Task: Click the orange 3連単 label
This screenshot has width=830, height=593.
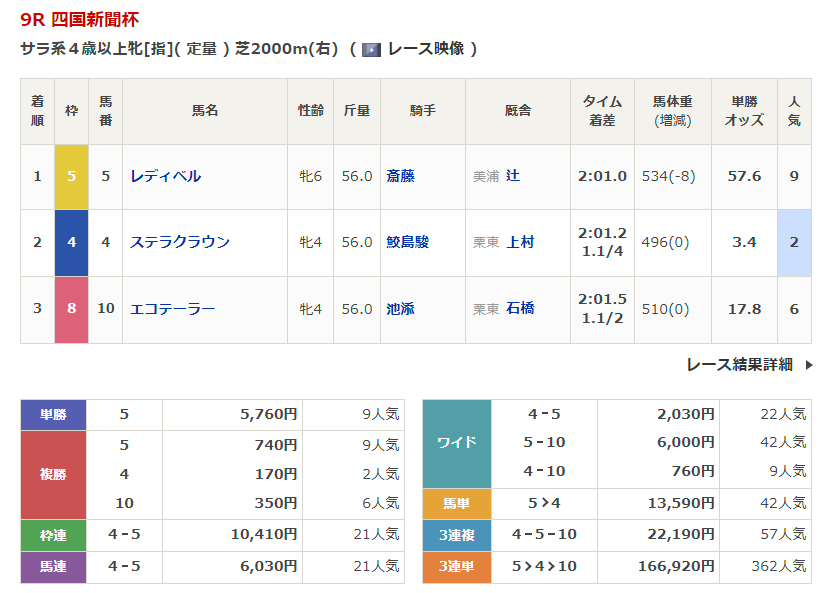Action: tap(457, 566)
